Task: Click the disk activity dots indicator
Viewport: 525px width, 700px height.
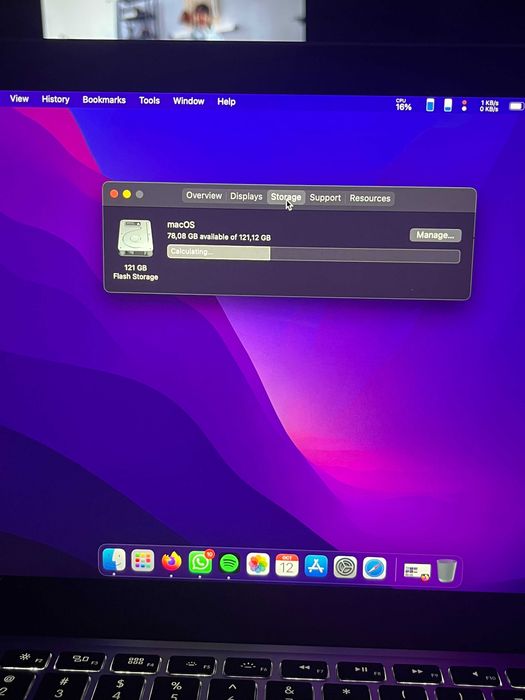Action: (464, 105)
